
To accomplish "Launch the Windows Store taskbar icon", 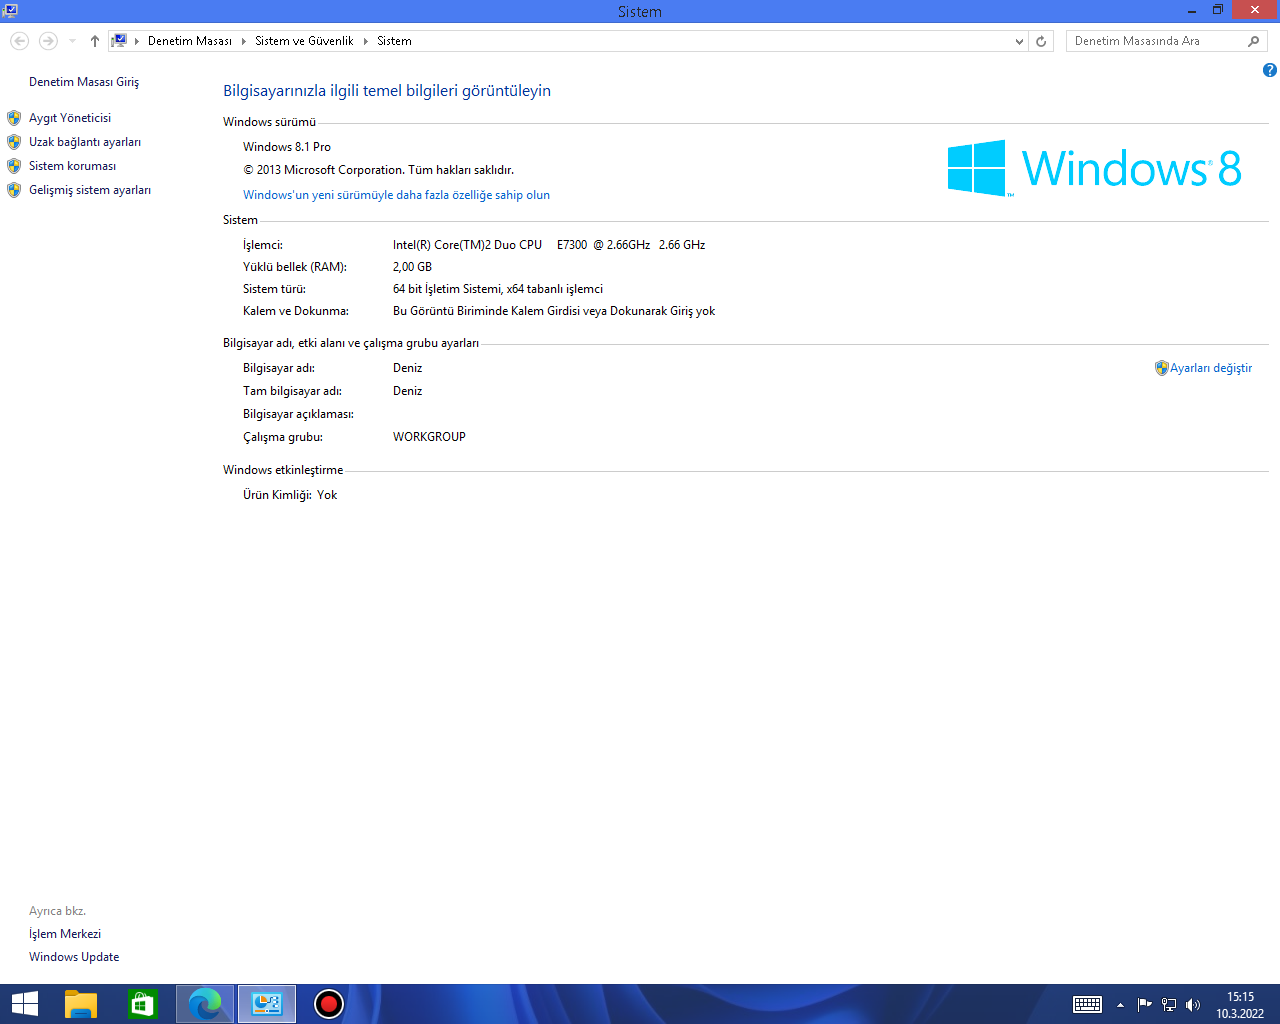I will (143, 1004).
